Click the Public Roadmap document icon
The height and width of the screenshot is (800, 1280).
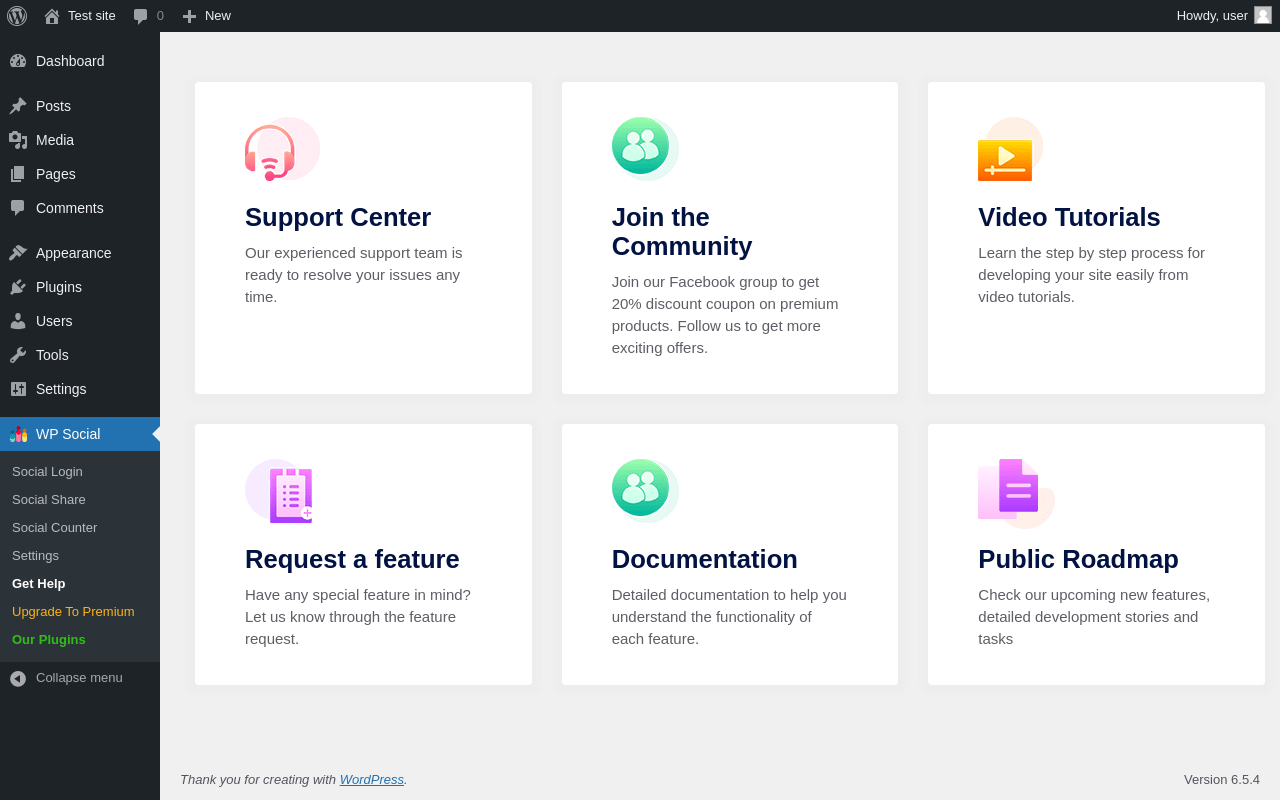(1013, 491)
